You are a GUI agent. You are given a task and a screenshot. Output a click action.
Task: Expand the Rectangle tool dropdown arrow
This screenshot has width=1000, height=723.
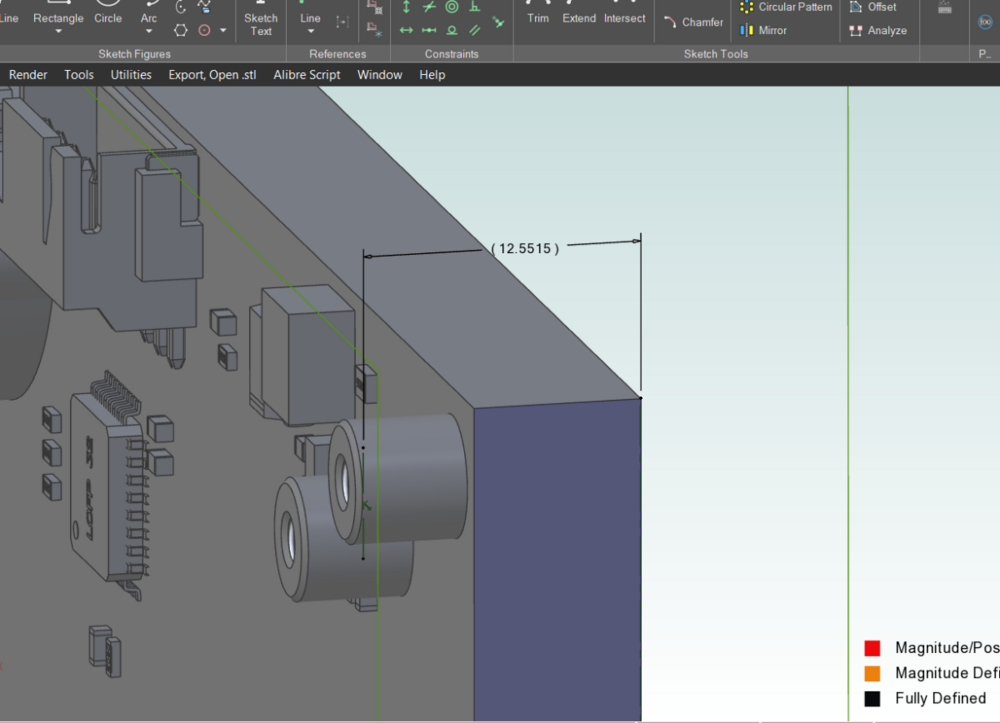pos(58,31)
